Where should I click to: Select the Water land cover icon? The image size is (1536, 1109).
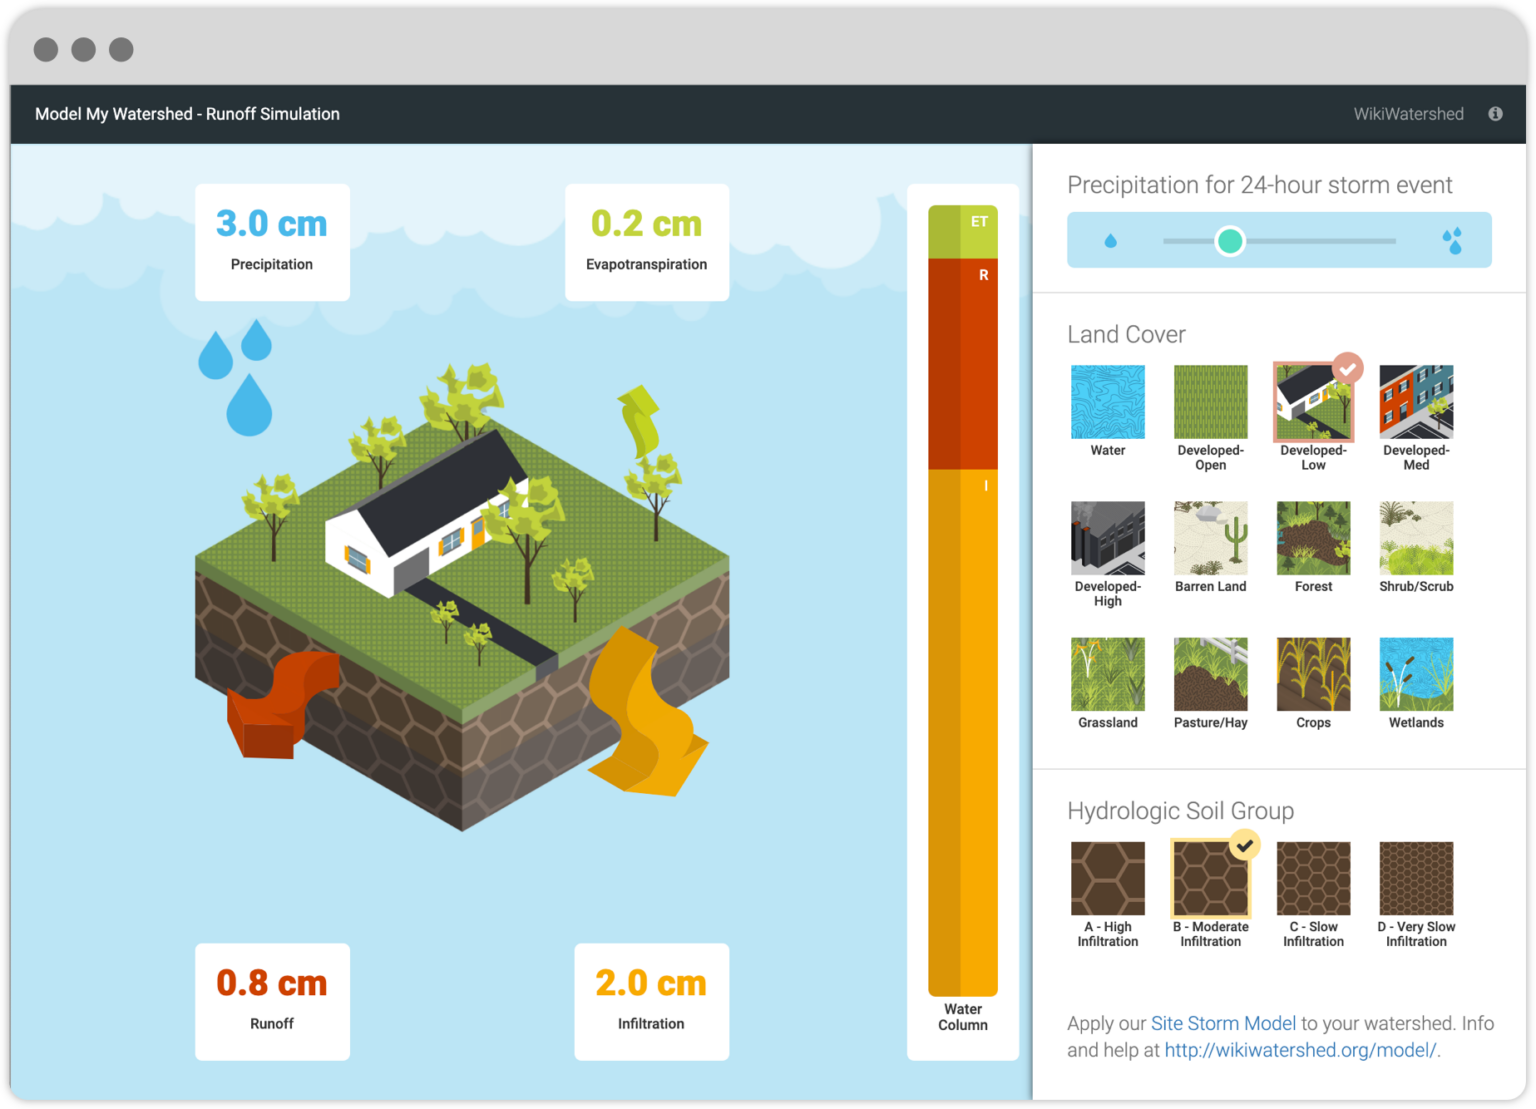pyautogui.click(x=1107, y=400)
